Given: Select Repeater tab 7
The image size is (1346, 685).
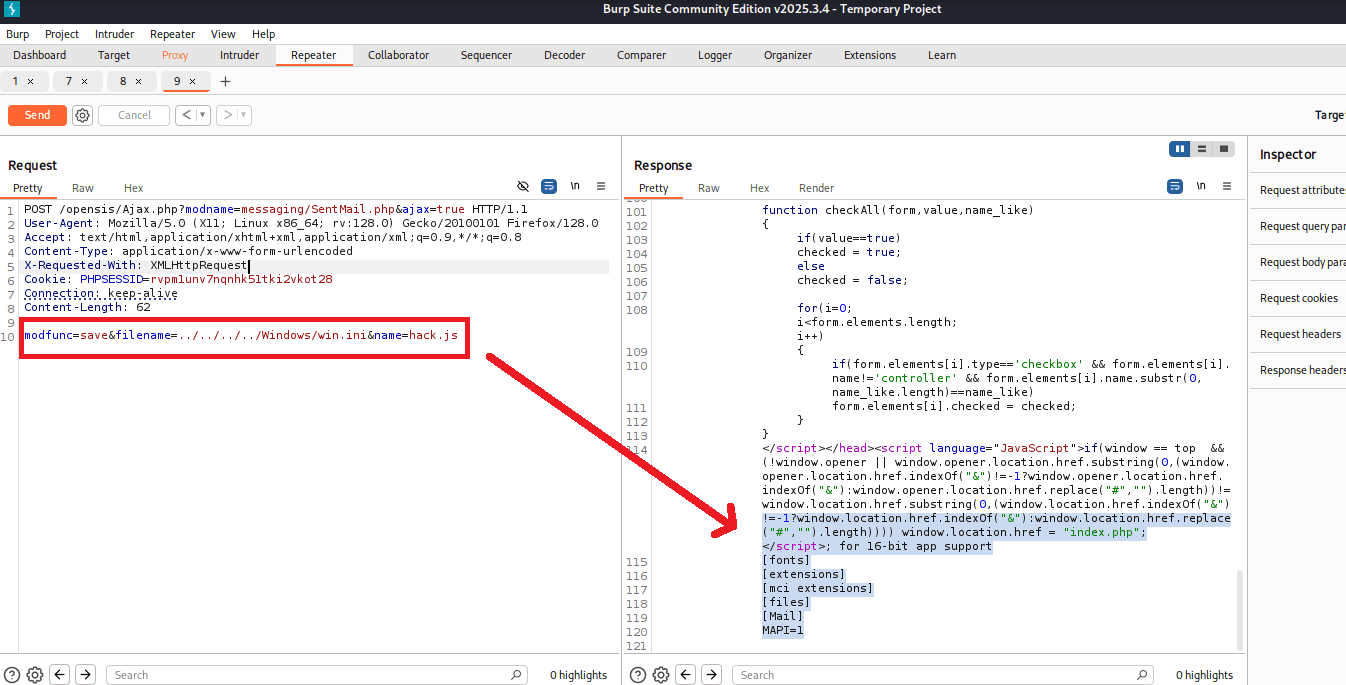Looking at the screenshot, I should [x=69, y=81].
